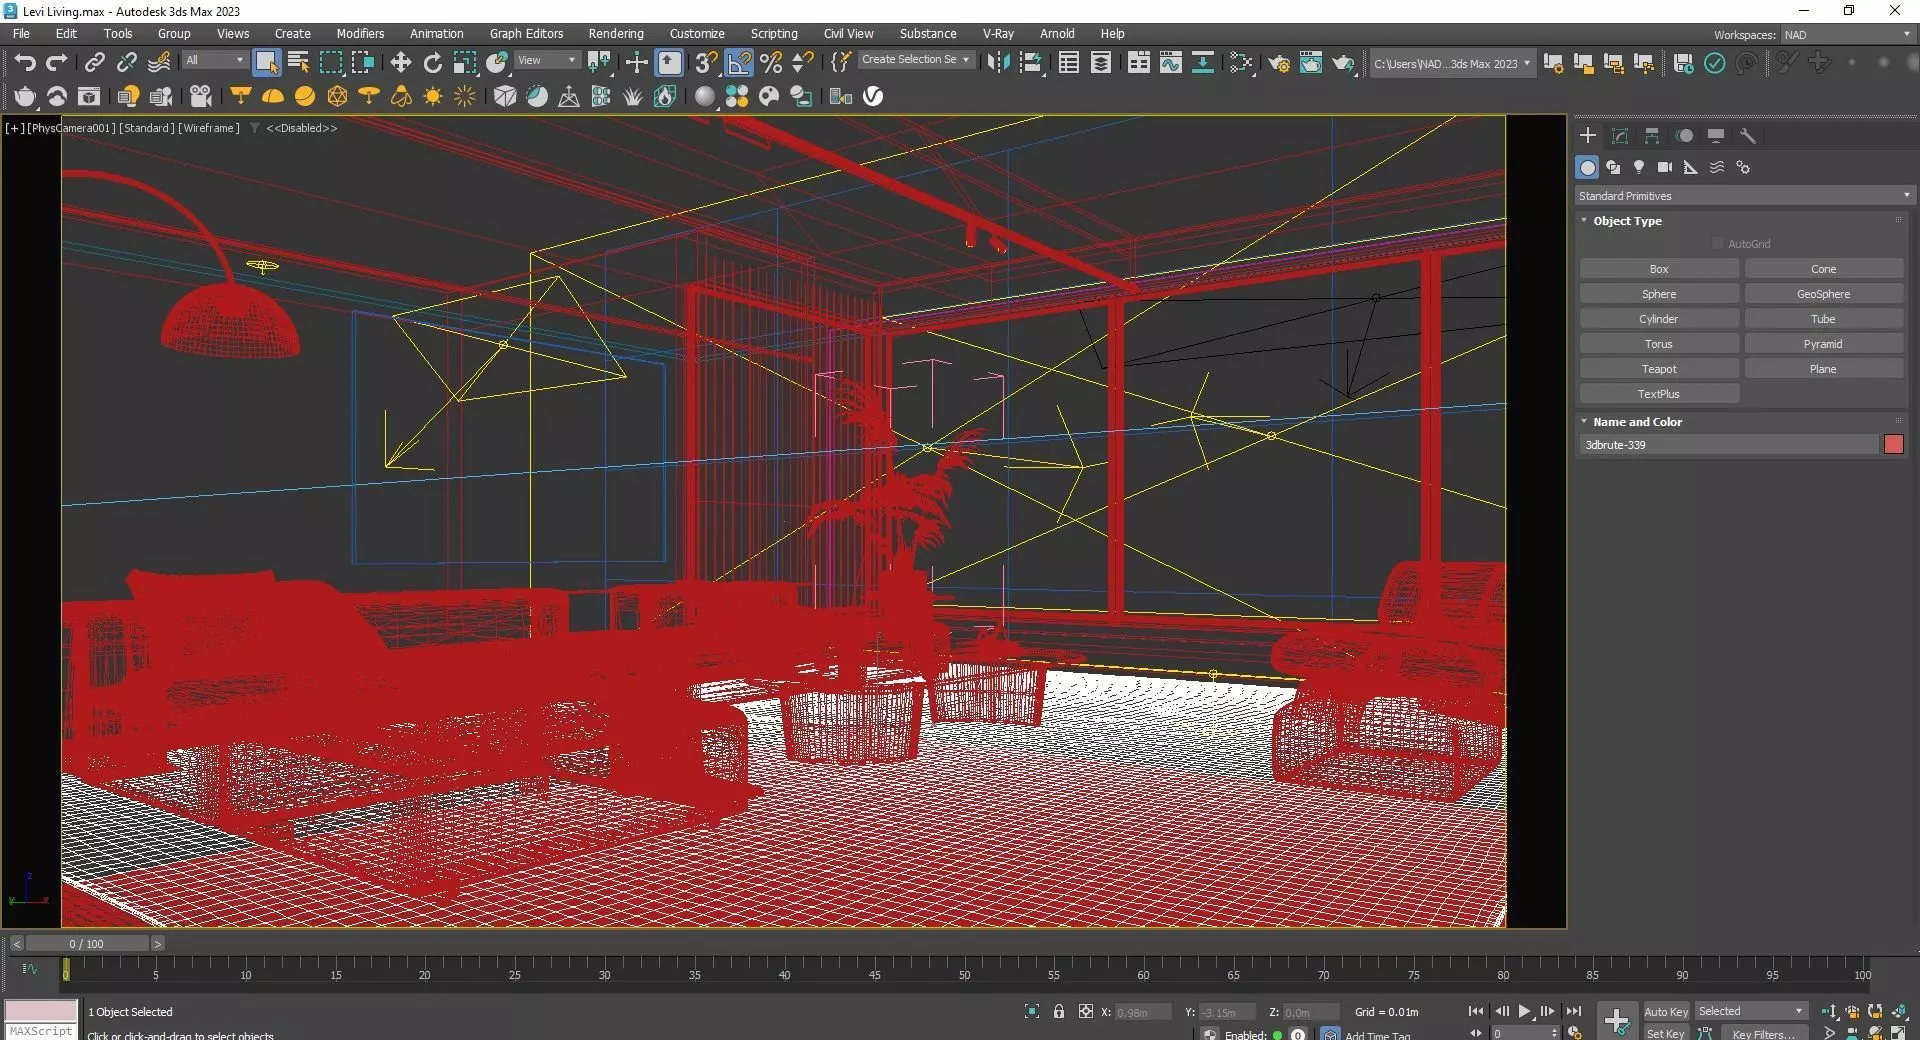Screen dimensions: 1920x1040
Task: Show the Cameras creation category
Action: click(1665, 167)
